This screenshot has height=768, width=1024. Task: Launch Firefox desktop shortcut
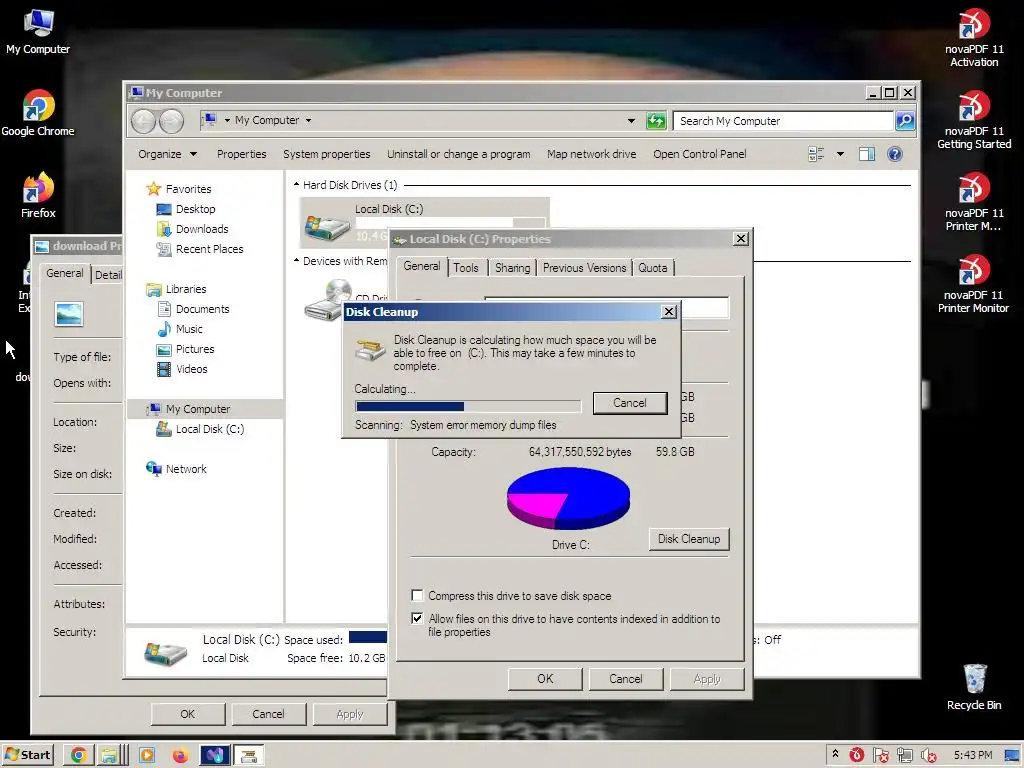(38, 195)
